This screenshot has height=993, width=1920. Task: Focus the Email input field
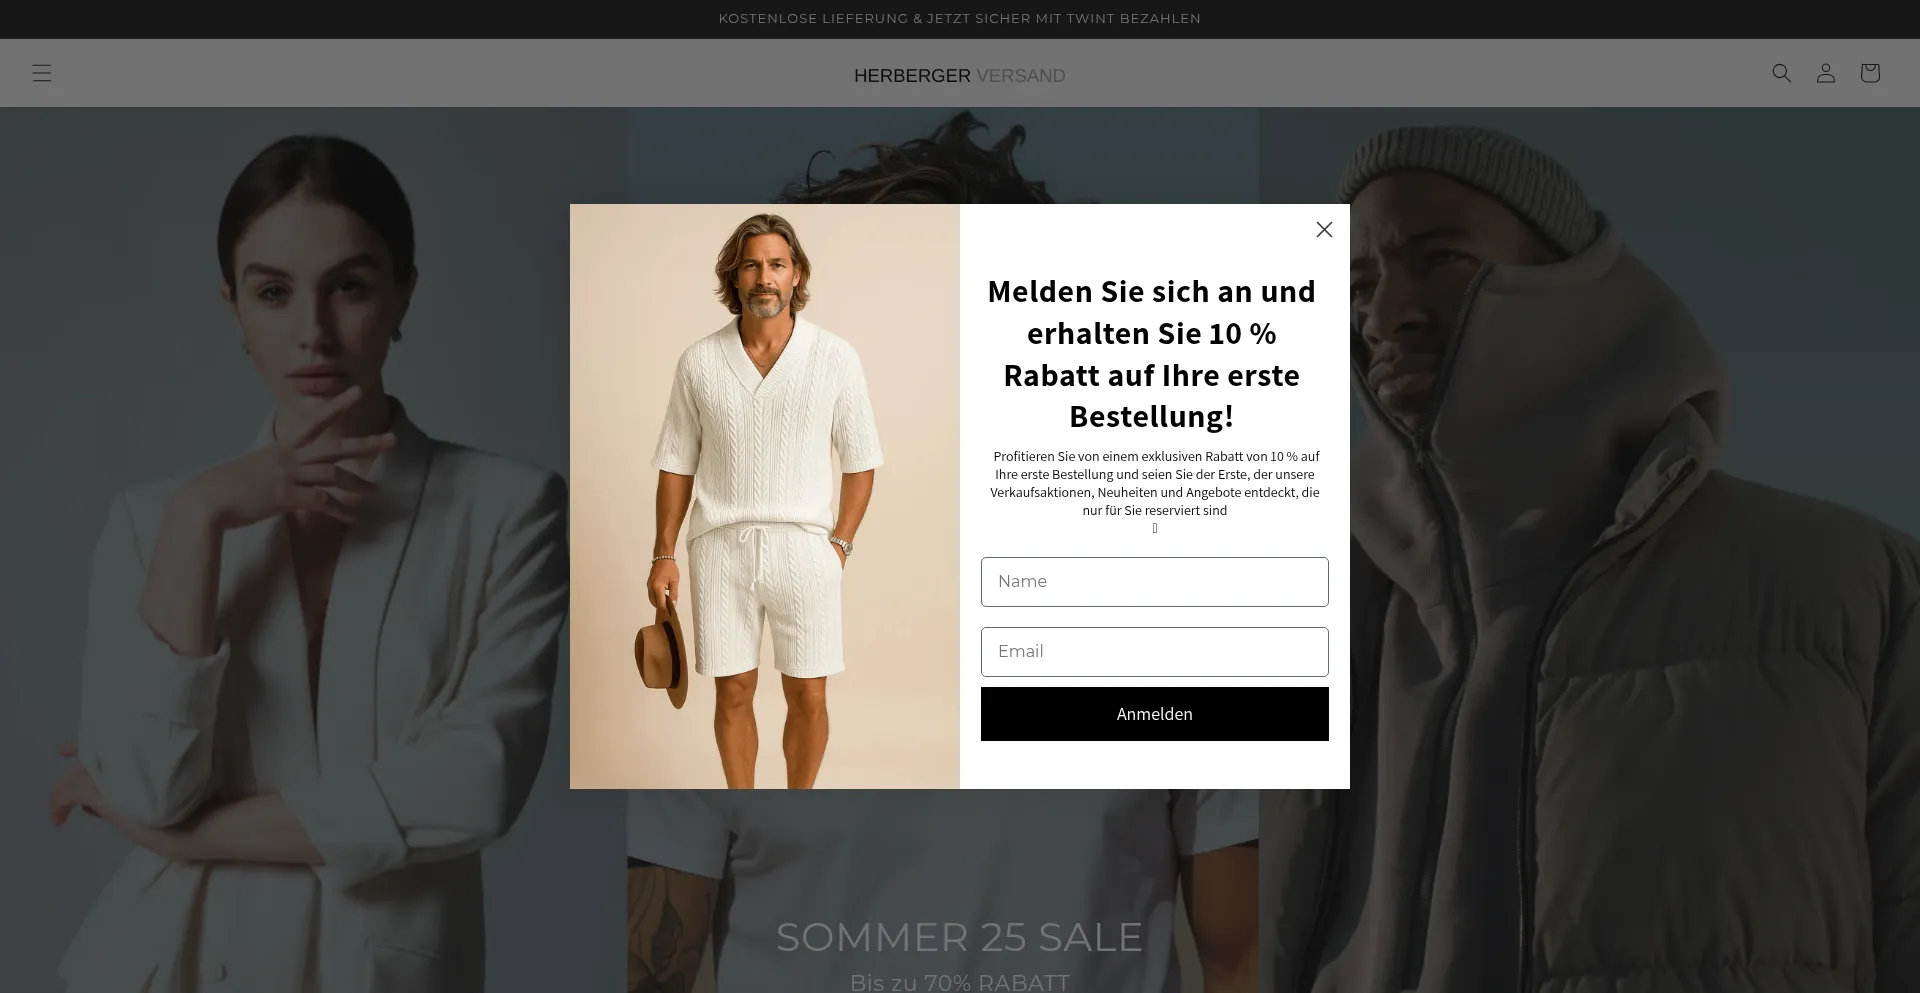1154,652
